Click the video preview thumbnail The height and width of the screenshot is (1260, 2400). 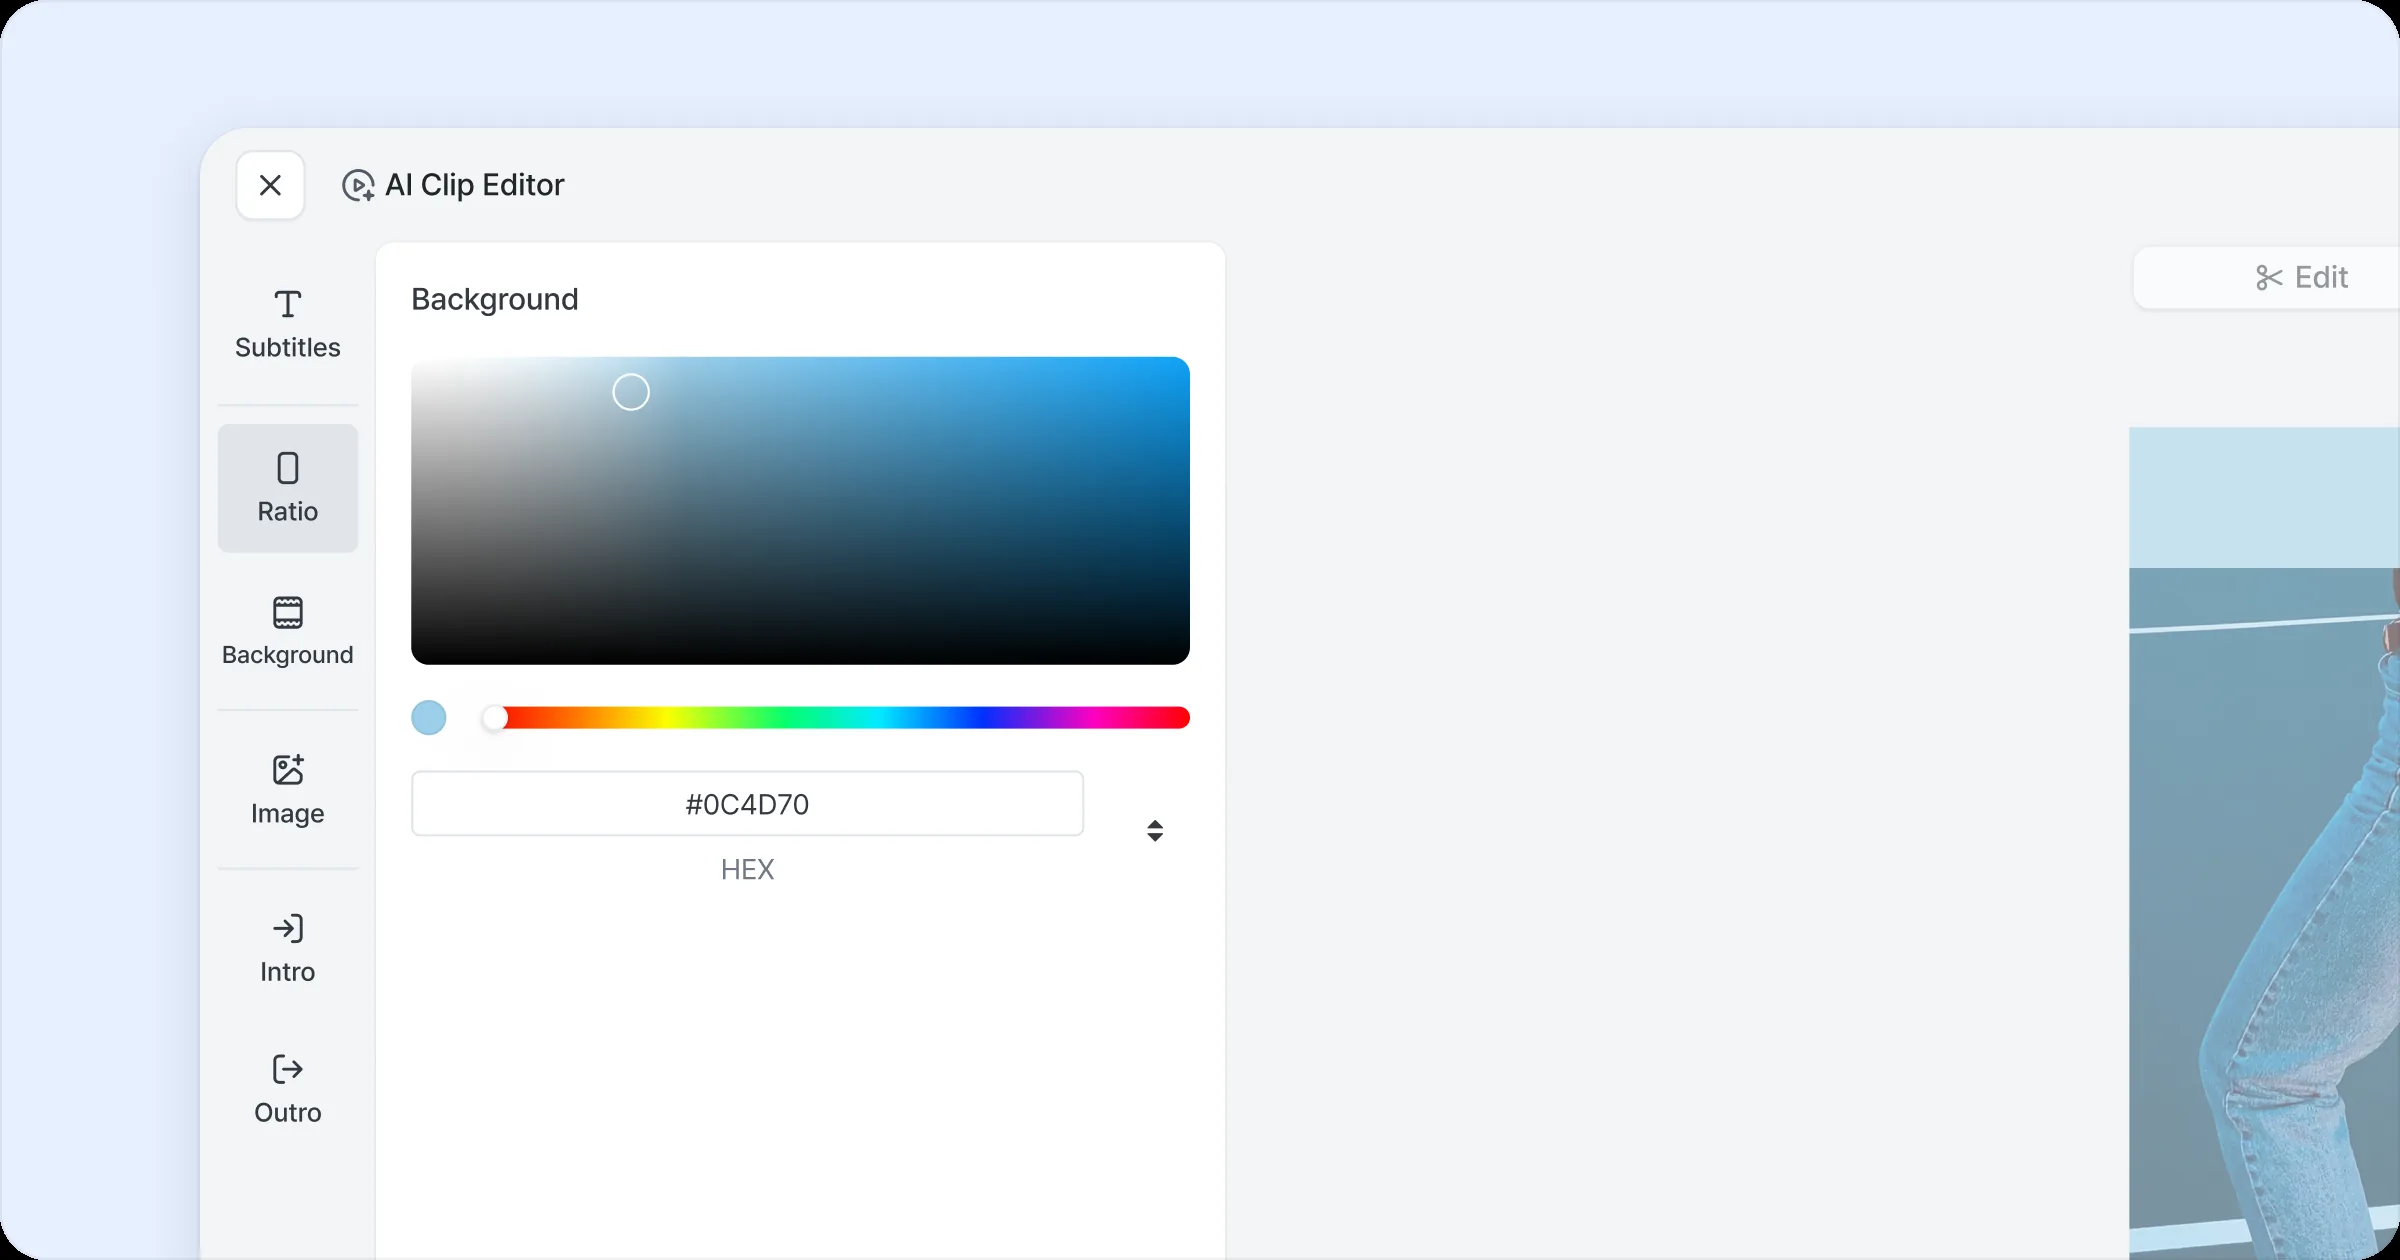point(2264,842)
